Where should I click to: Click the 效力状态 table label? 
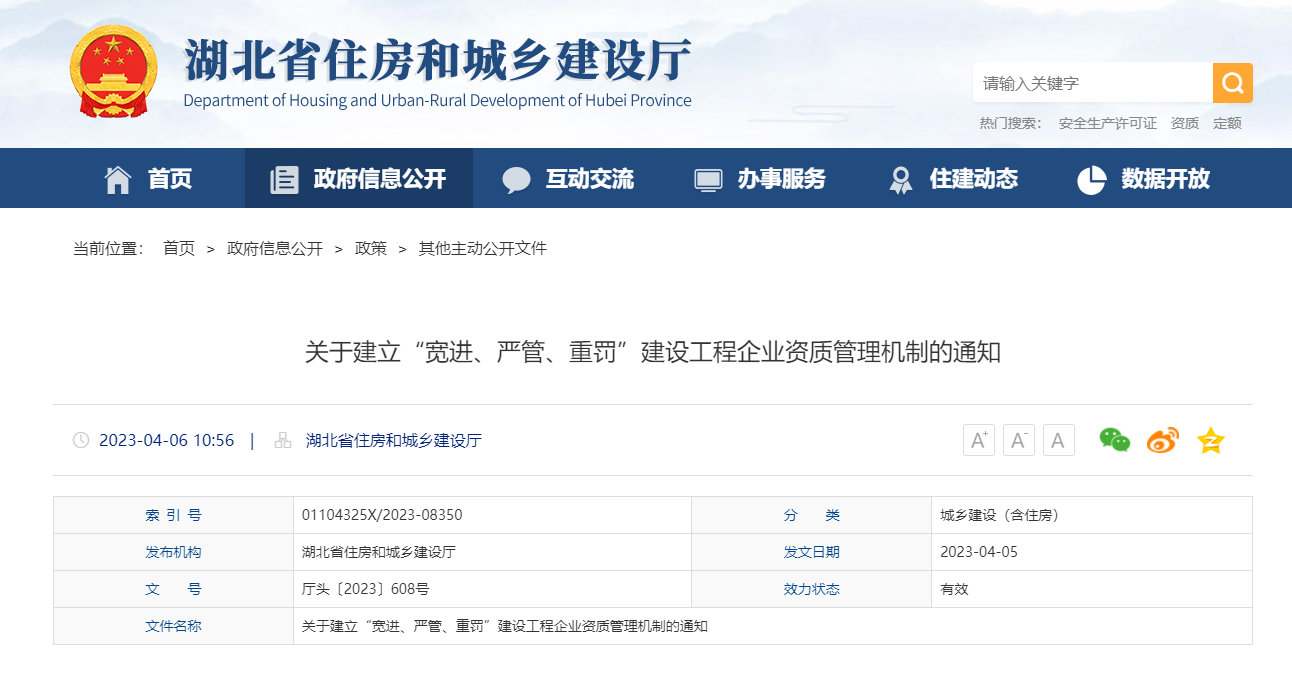812,589
